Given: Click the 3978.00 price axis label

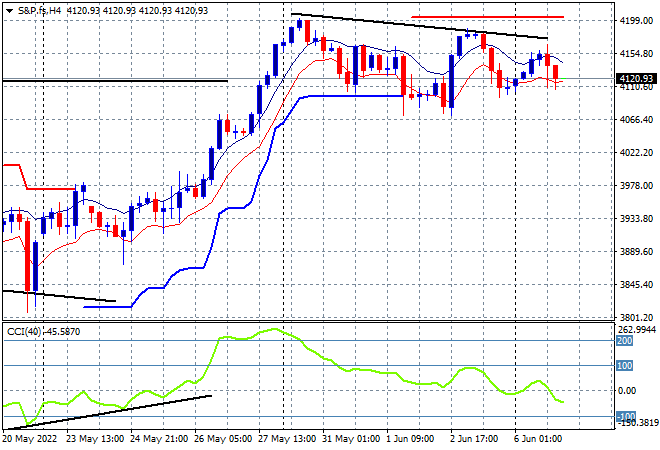Looking at the screenshot, I should click(x=636, y=186).
